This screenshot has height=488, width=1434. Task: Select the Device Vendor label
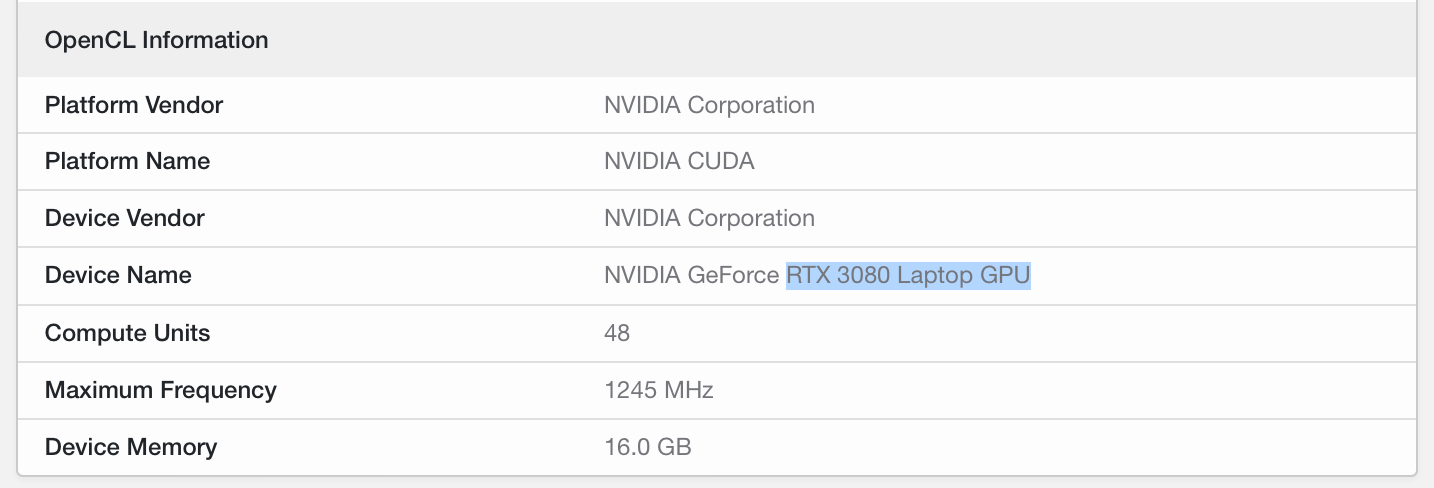point(125,218)
